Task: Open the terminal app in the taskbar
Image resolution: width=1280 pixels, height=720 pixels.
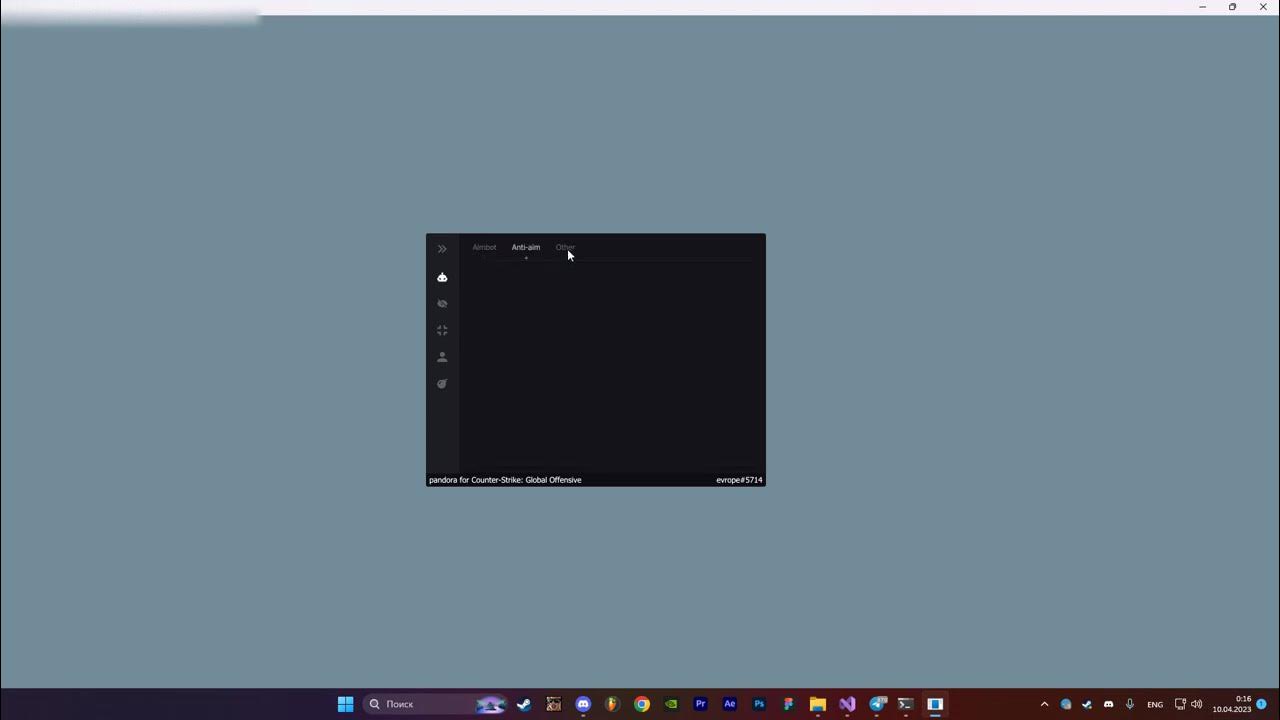Action: tap(906, 704)
